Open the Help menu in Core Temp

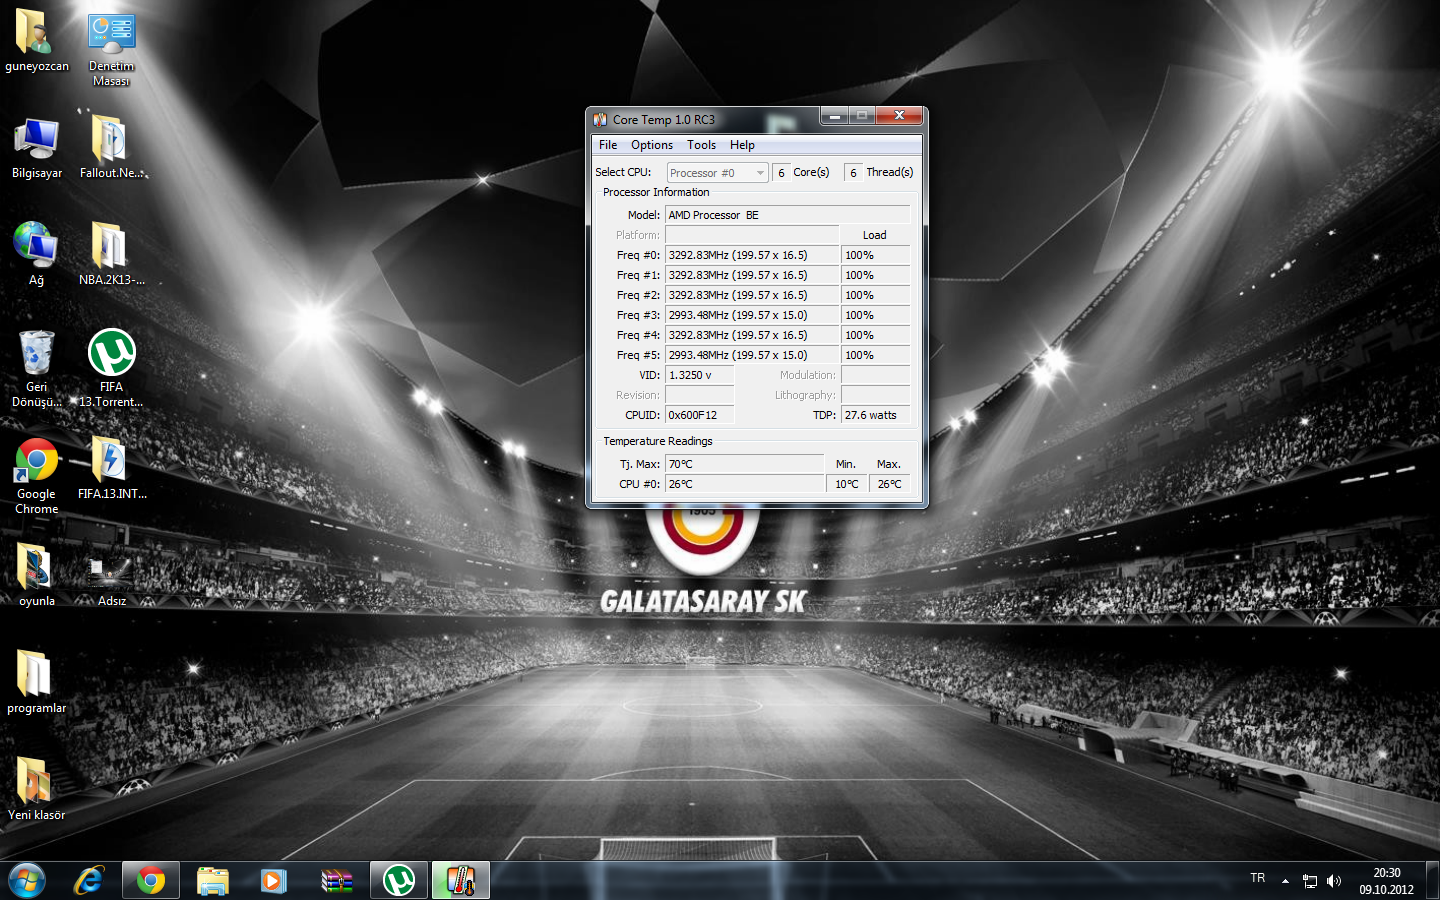742,145
